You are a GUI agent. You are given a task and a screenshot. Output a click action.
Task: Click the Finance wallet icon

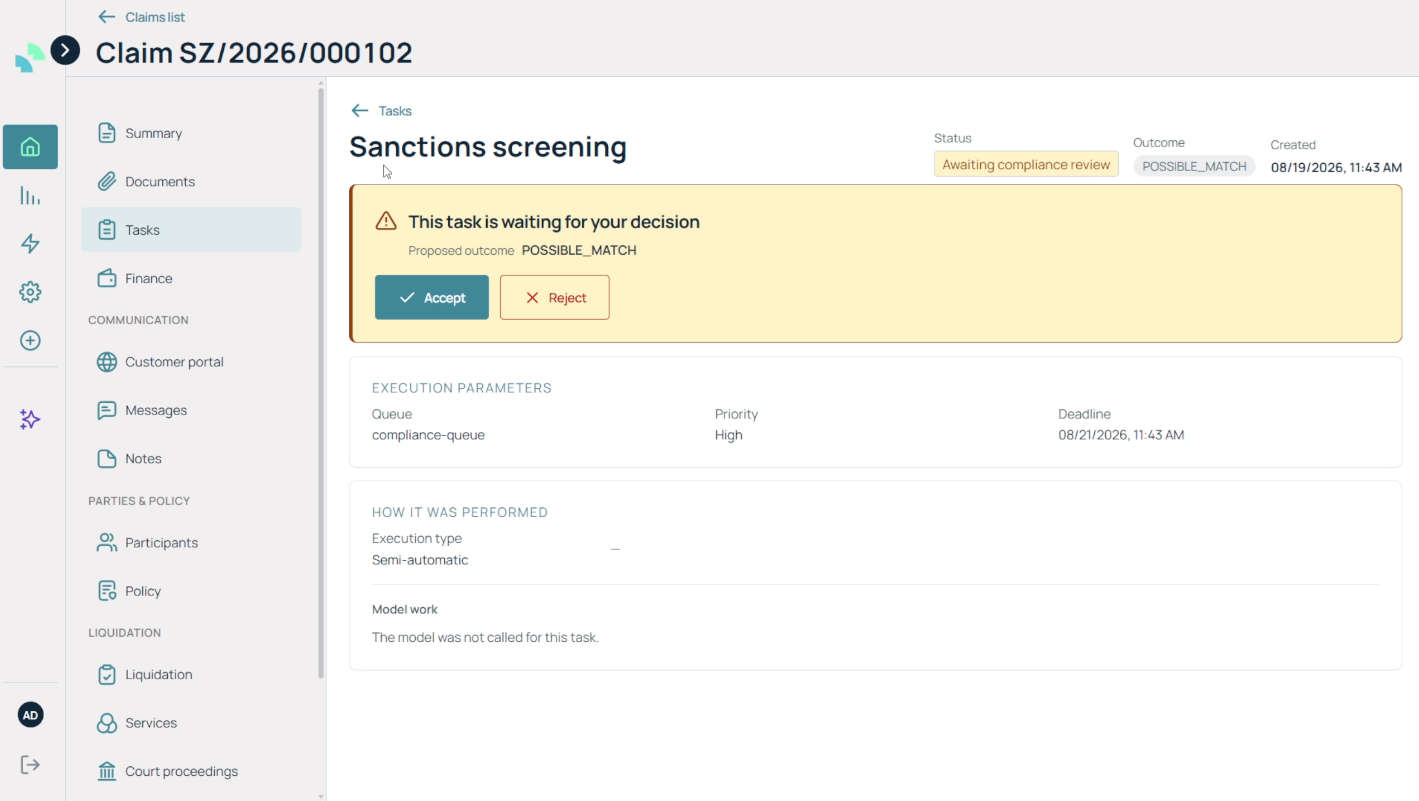[107, 278]
